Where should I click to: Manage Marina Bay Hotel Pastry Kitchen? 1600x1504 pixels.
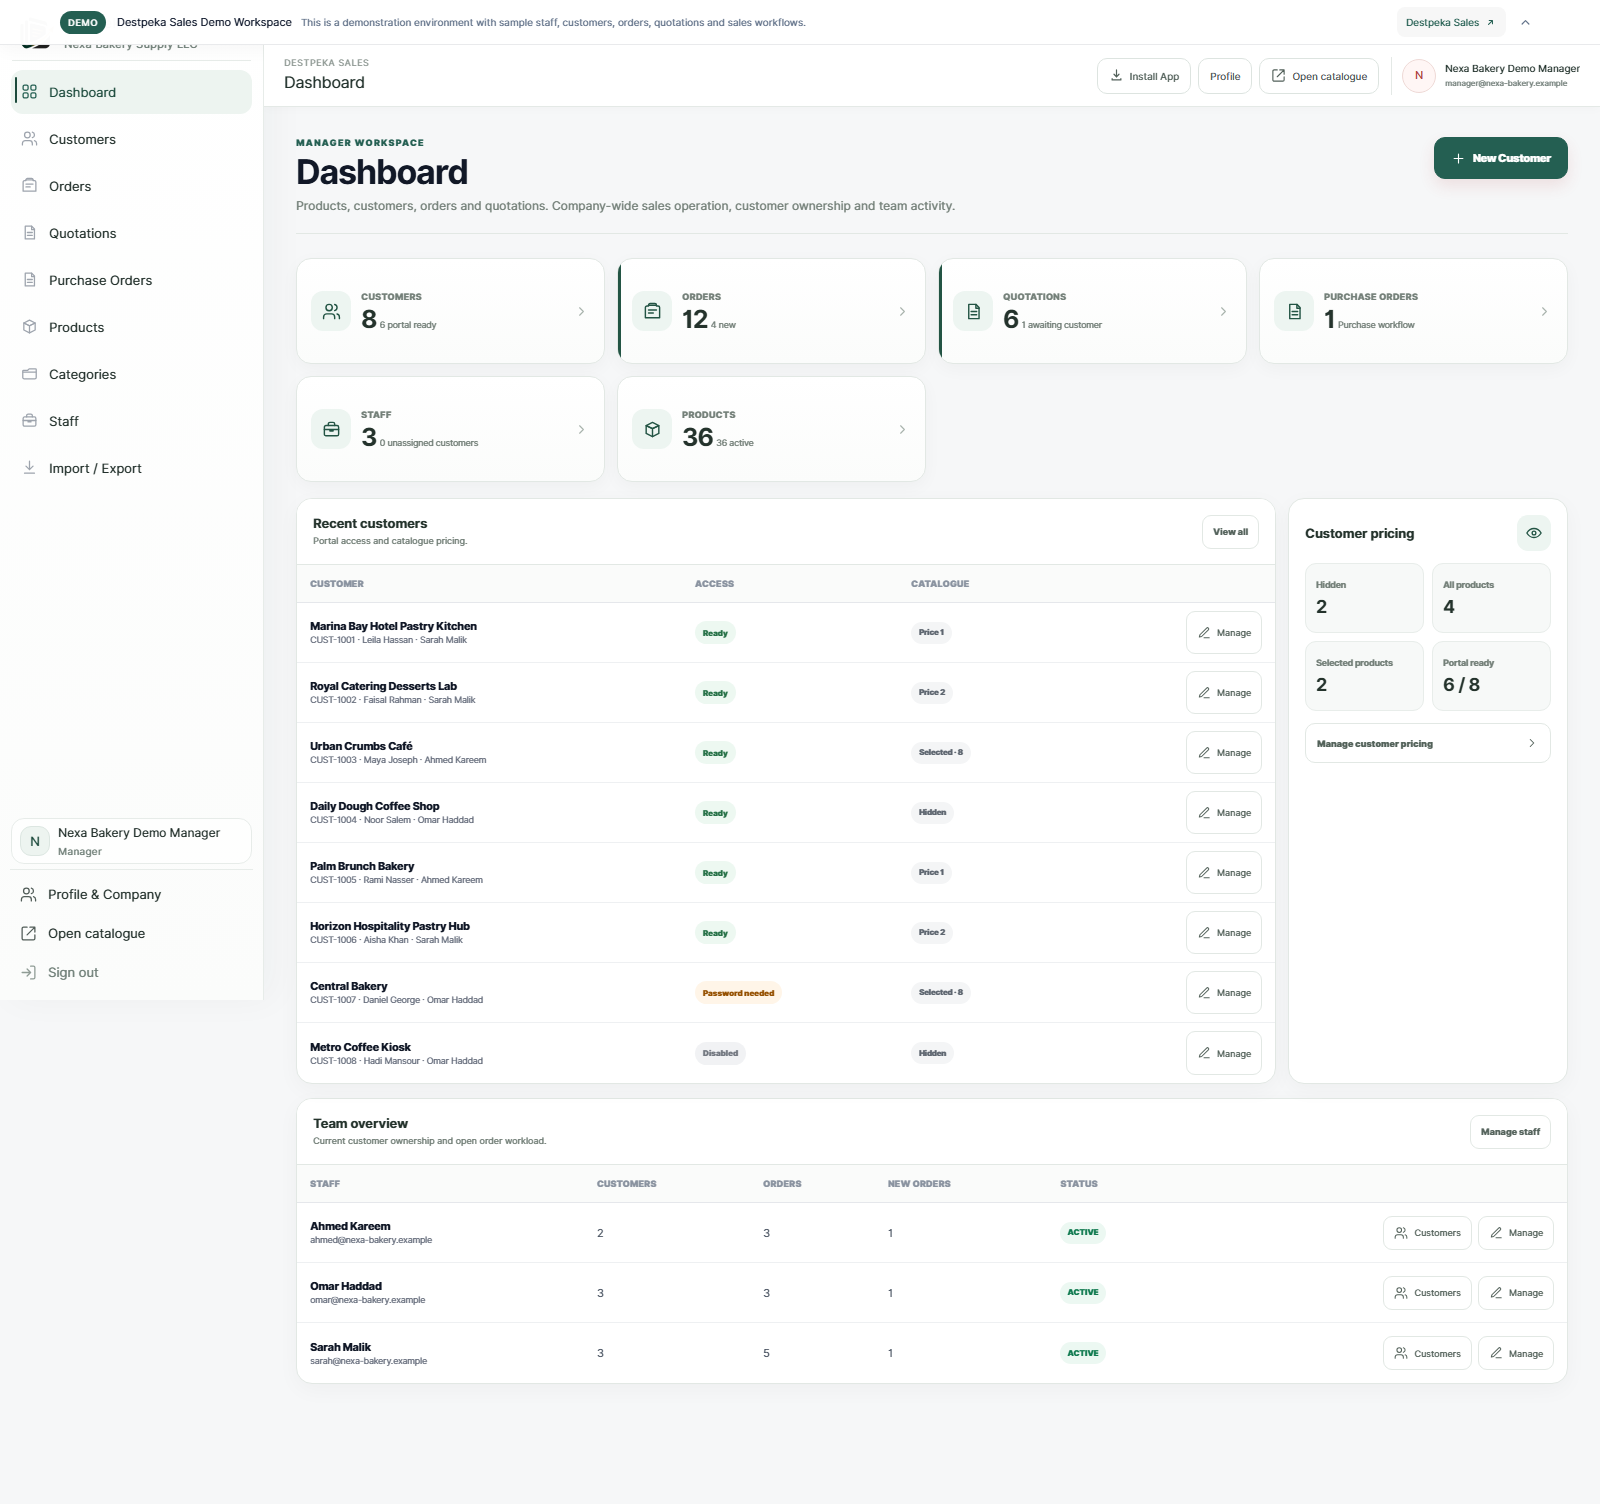(x=1224, y=633)
